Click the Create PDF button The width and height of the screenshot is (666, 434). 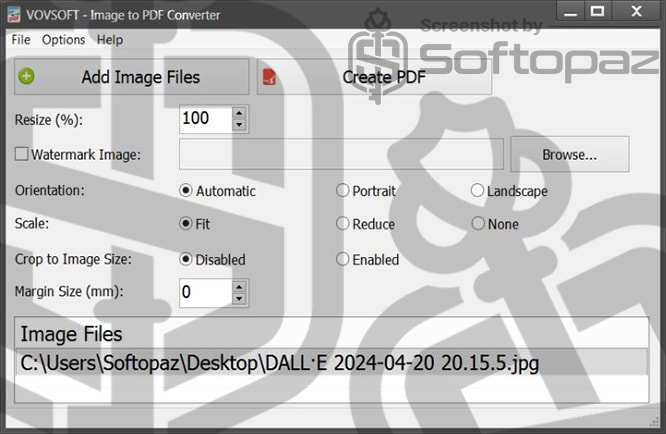point(374,77)
